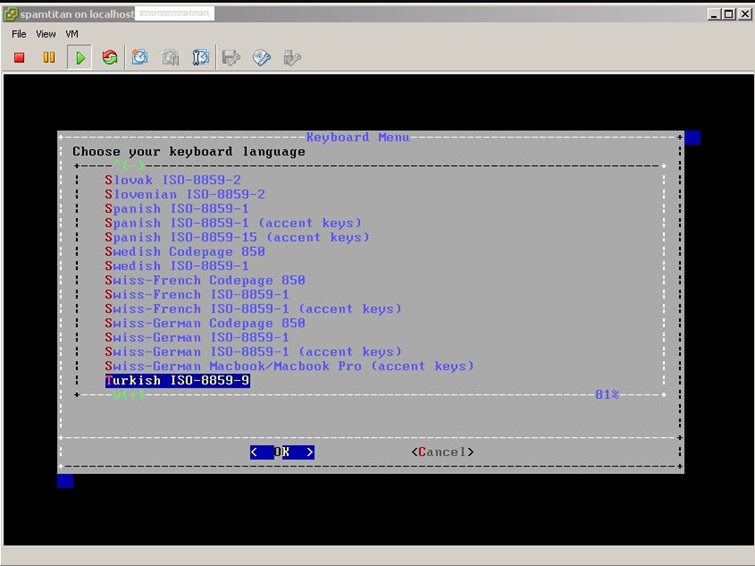Click the 81% list position indicator
755x566 pixels.
[x=607, y=395]
